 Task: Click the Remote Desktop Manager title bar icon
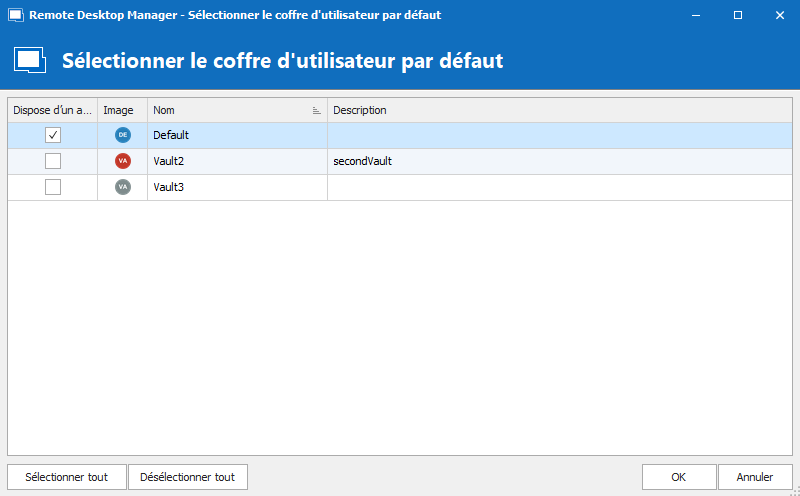point(15,16)
